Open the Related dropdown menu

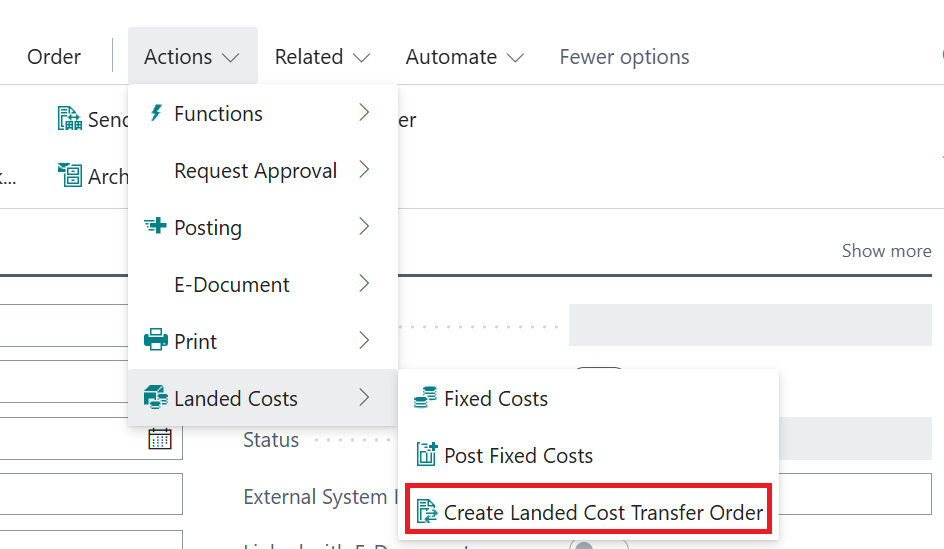(322, 57)
